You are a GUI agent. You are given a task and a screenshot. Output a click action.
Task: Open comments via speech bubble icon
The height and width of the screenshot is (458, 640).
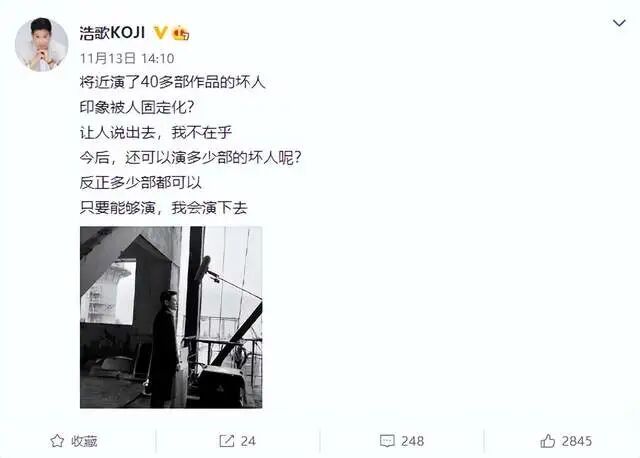[x=387, y=441]
